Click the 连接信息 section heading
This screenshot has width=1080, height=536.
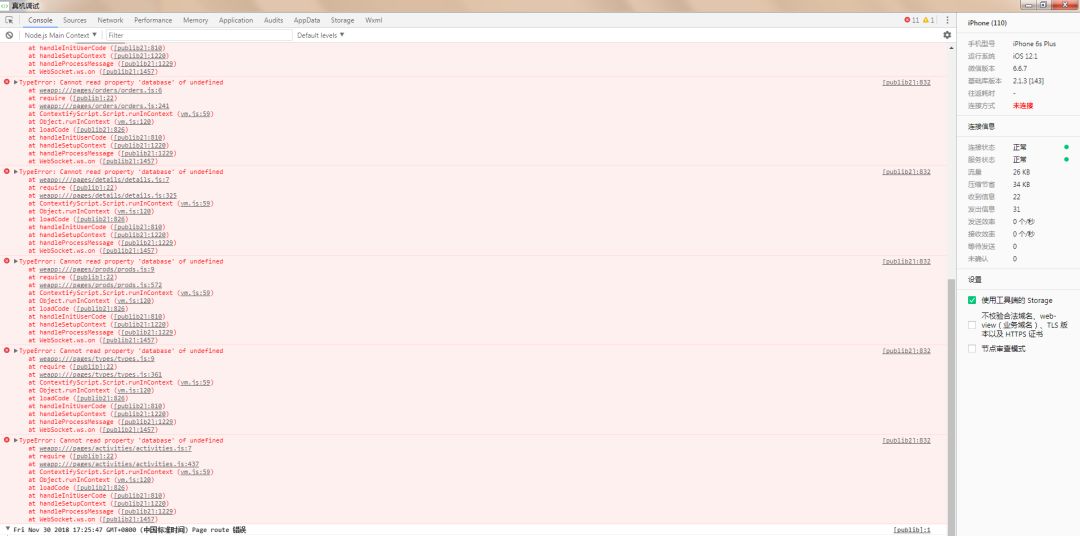pyautogui.click(x=982, y=127)
